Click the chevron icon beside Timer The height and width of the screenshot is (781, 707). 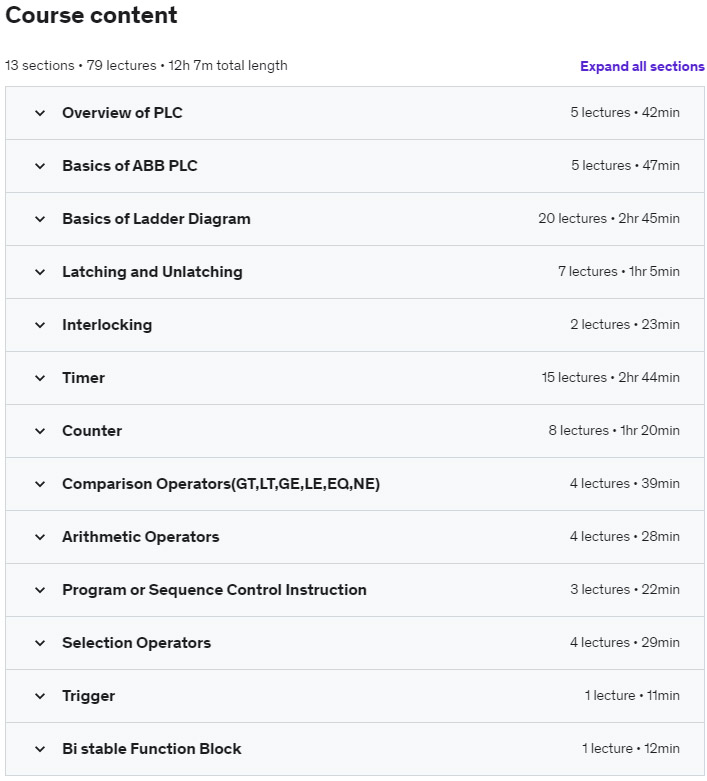point(40,378)
